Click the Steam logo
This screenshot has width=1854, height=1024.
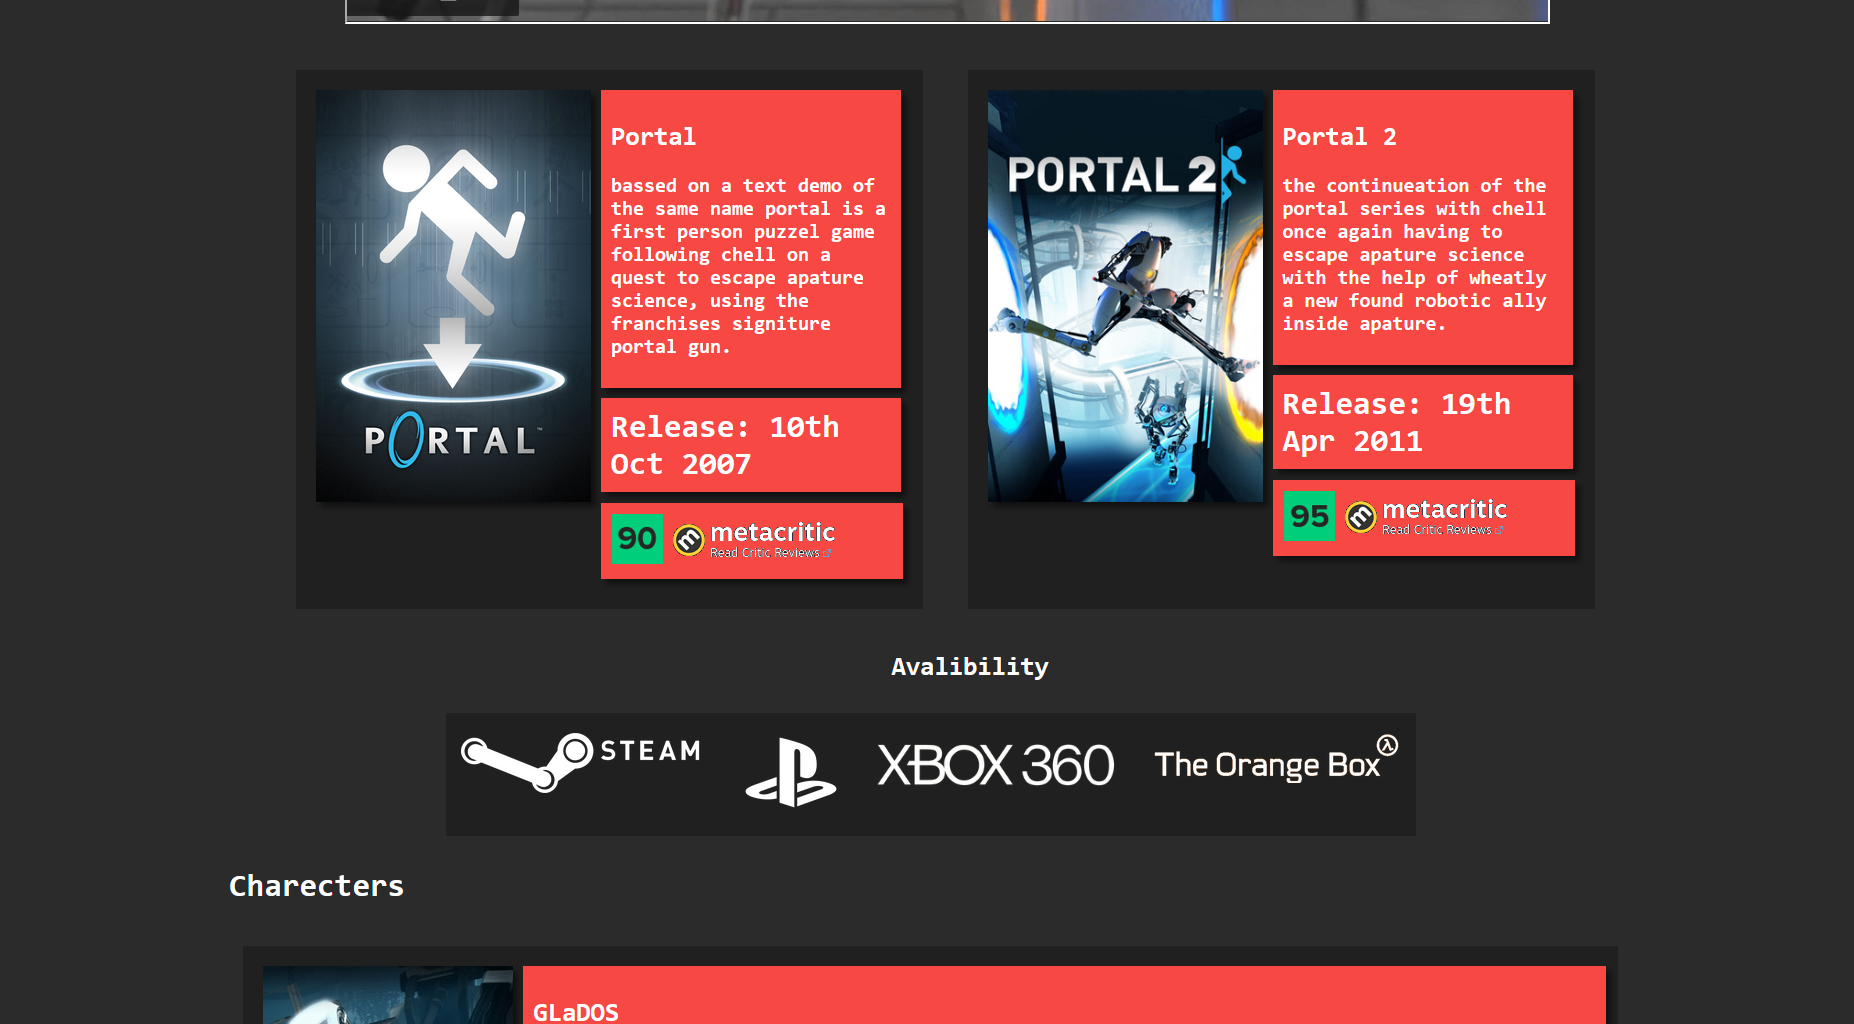point(581,762)
